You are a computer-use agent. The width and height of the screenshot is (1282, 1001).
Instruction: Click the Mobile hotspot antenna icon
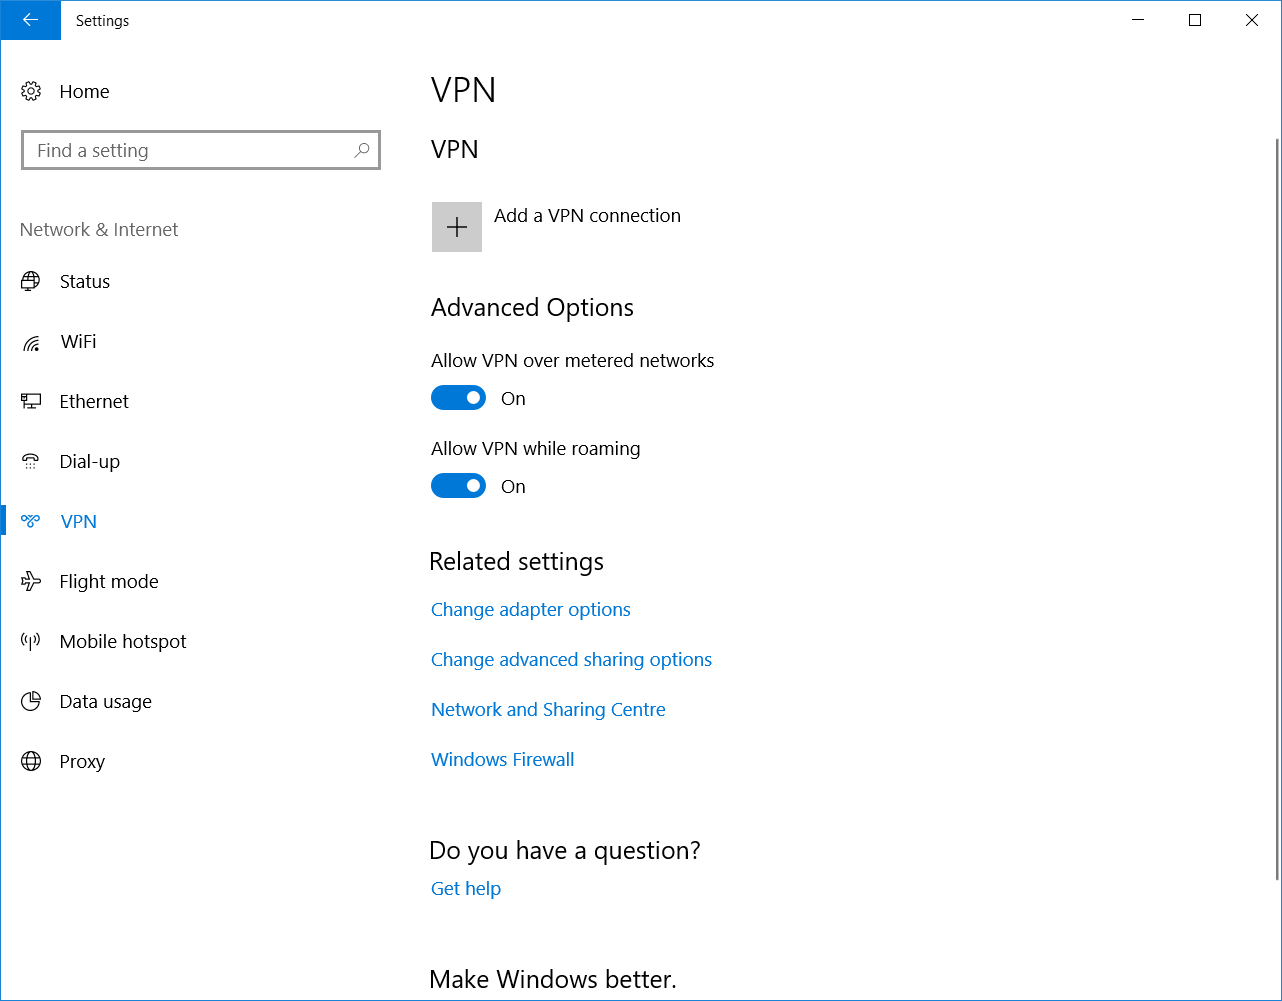tap(31, 641)
